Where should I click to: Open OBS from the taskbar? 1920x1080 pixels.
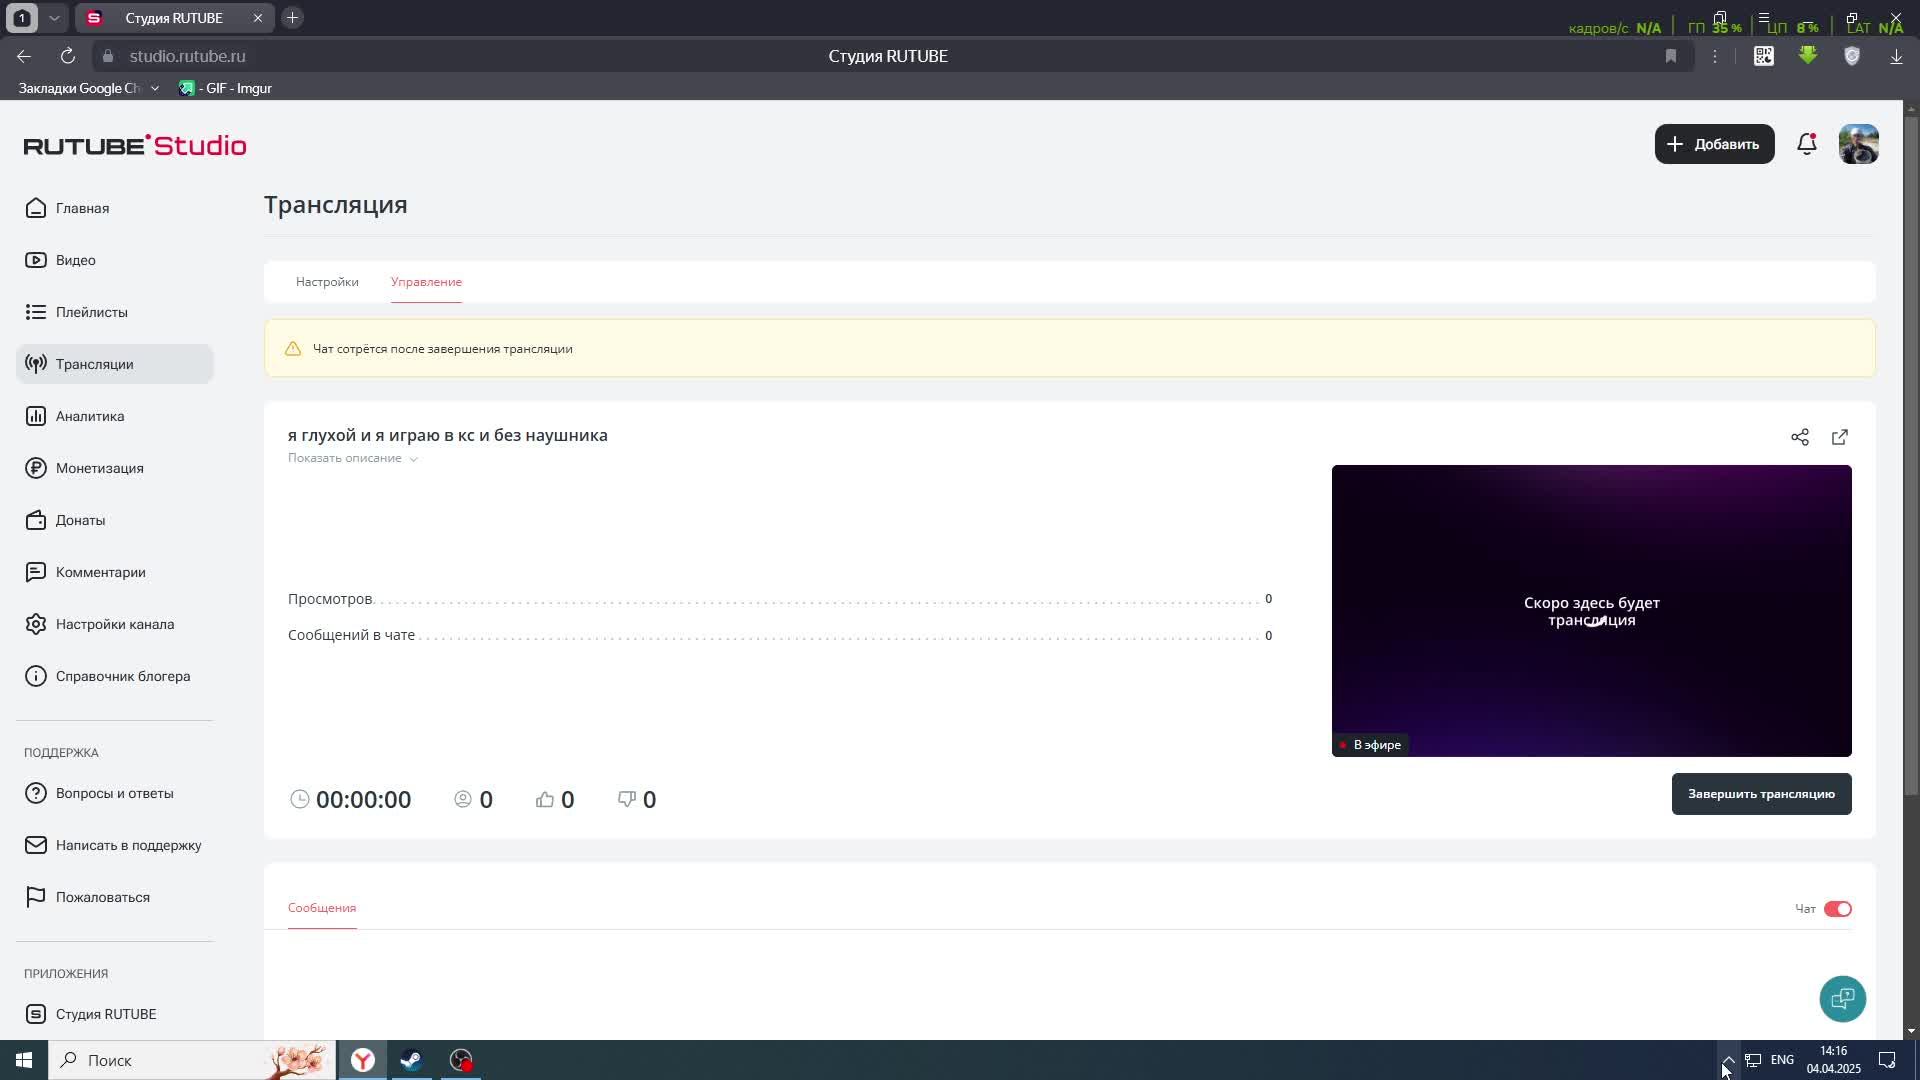pos(460,1060)
